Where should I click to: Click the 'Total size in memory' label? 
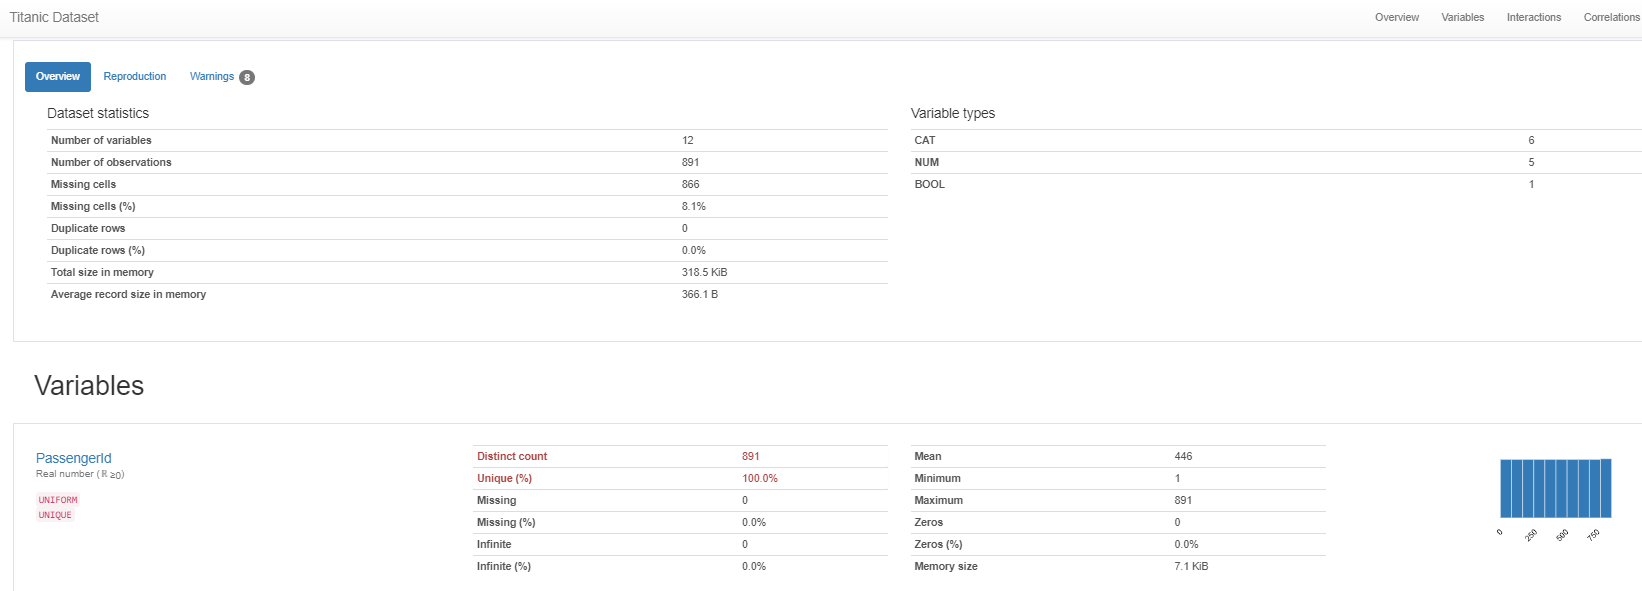pos(102,272)
